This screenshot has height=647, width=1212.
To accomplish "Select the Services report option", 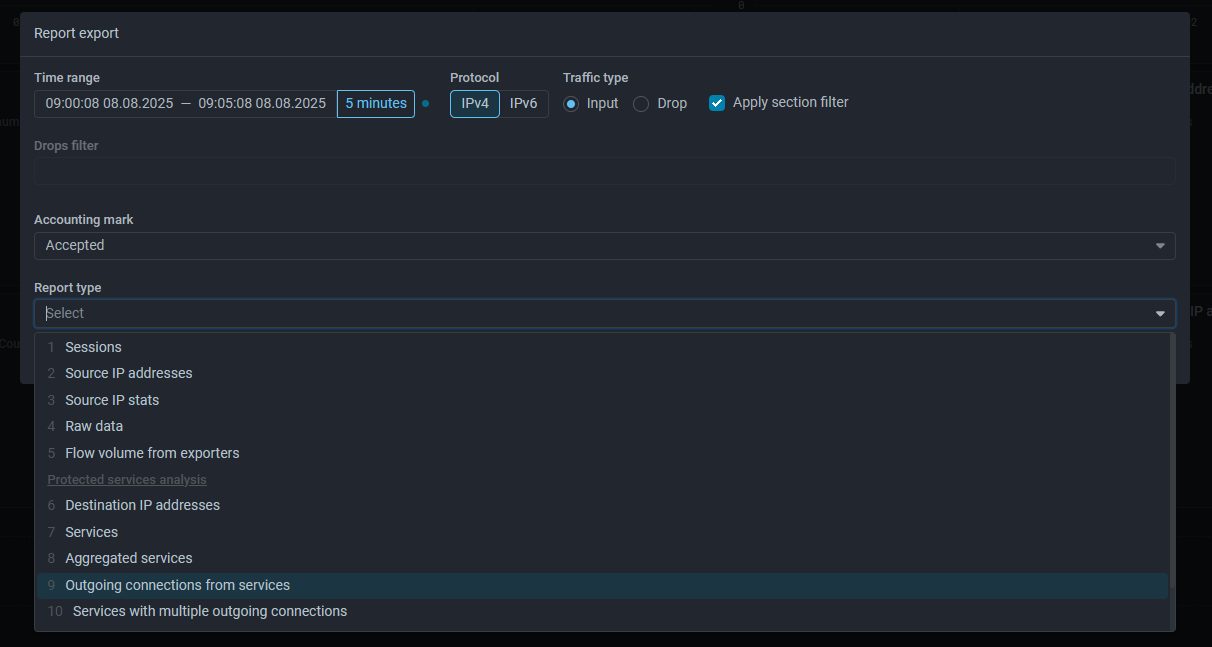I will click(x=91, y=532).
